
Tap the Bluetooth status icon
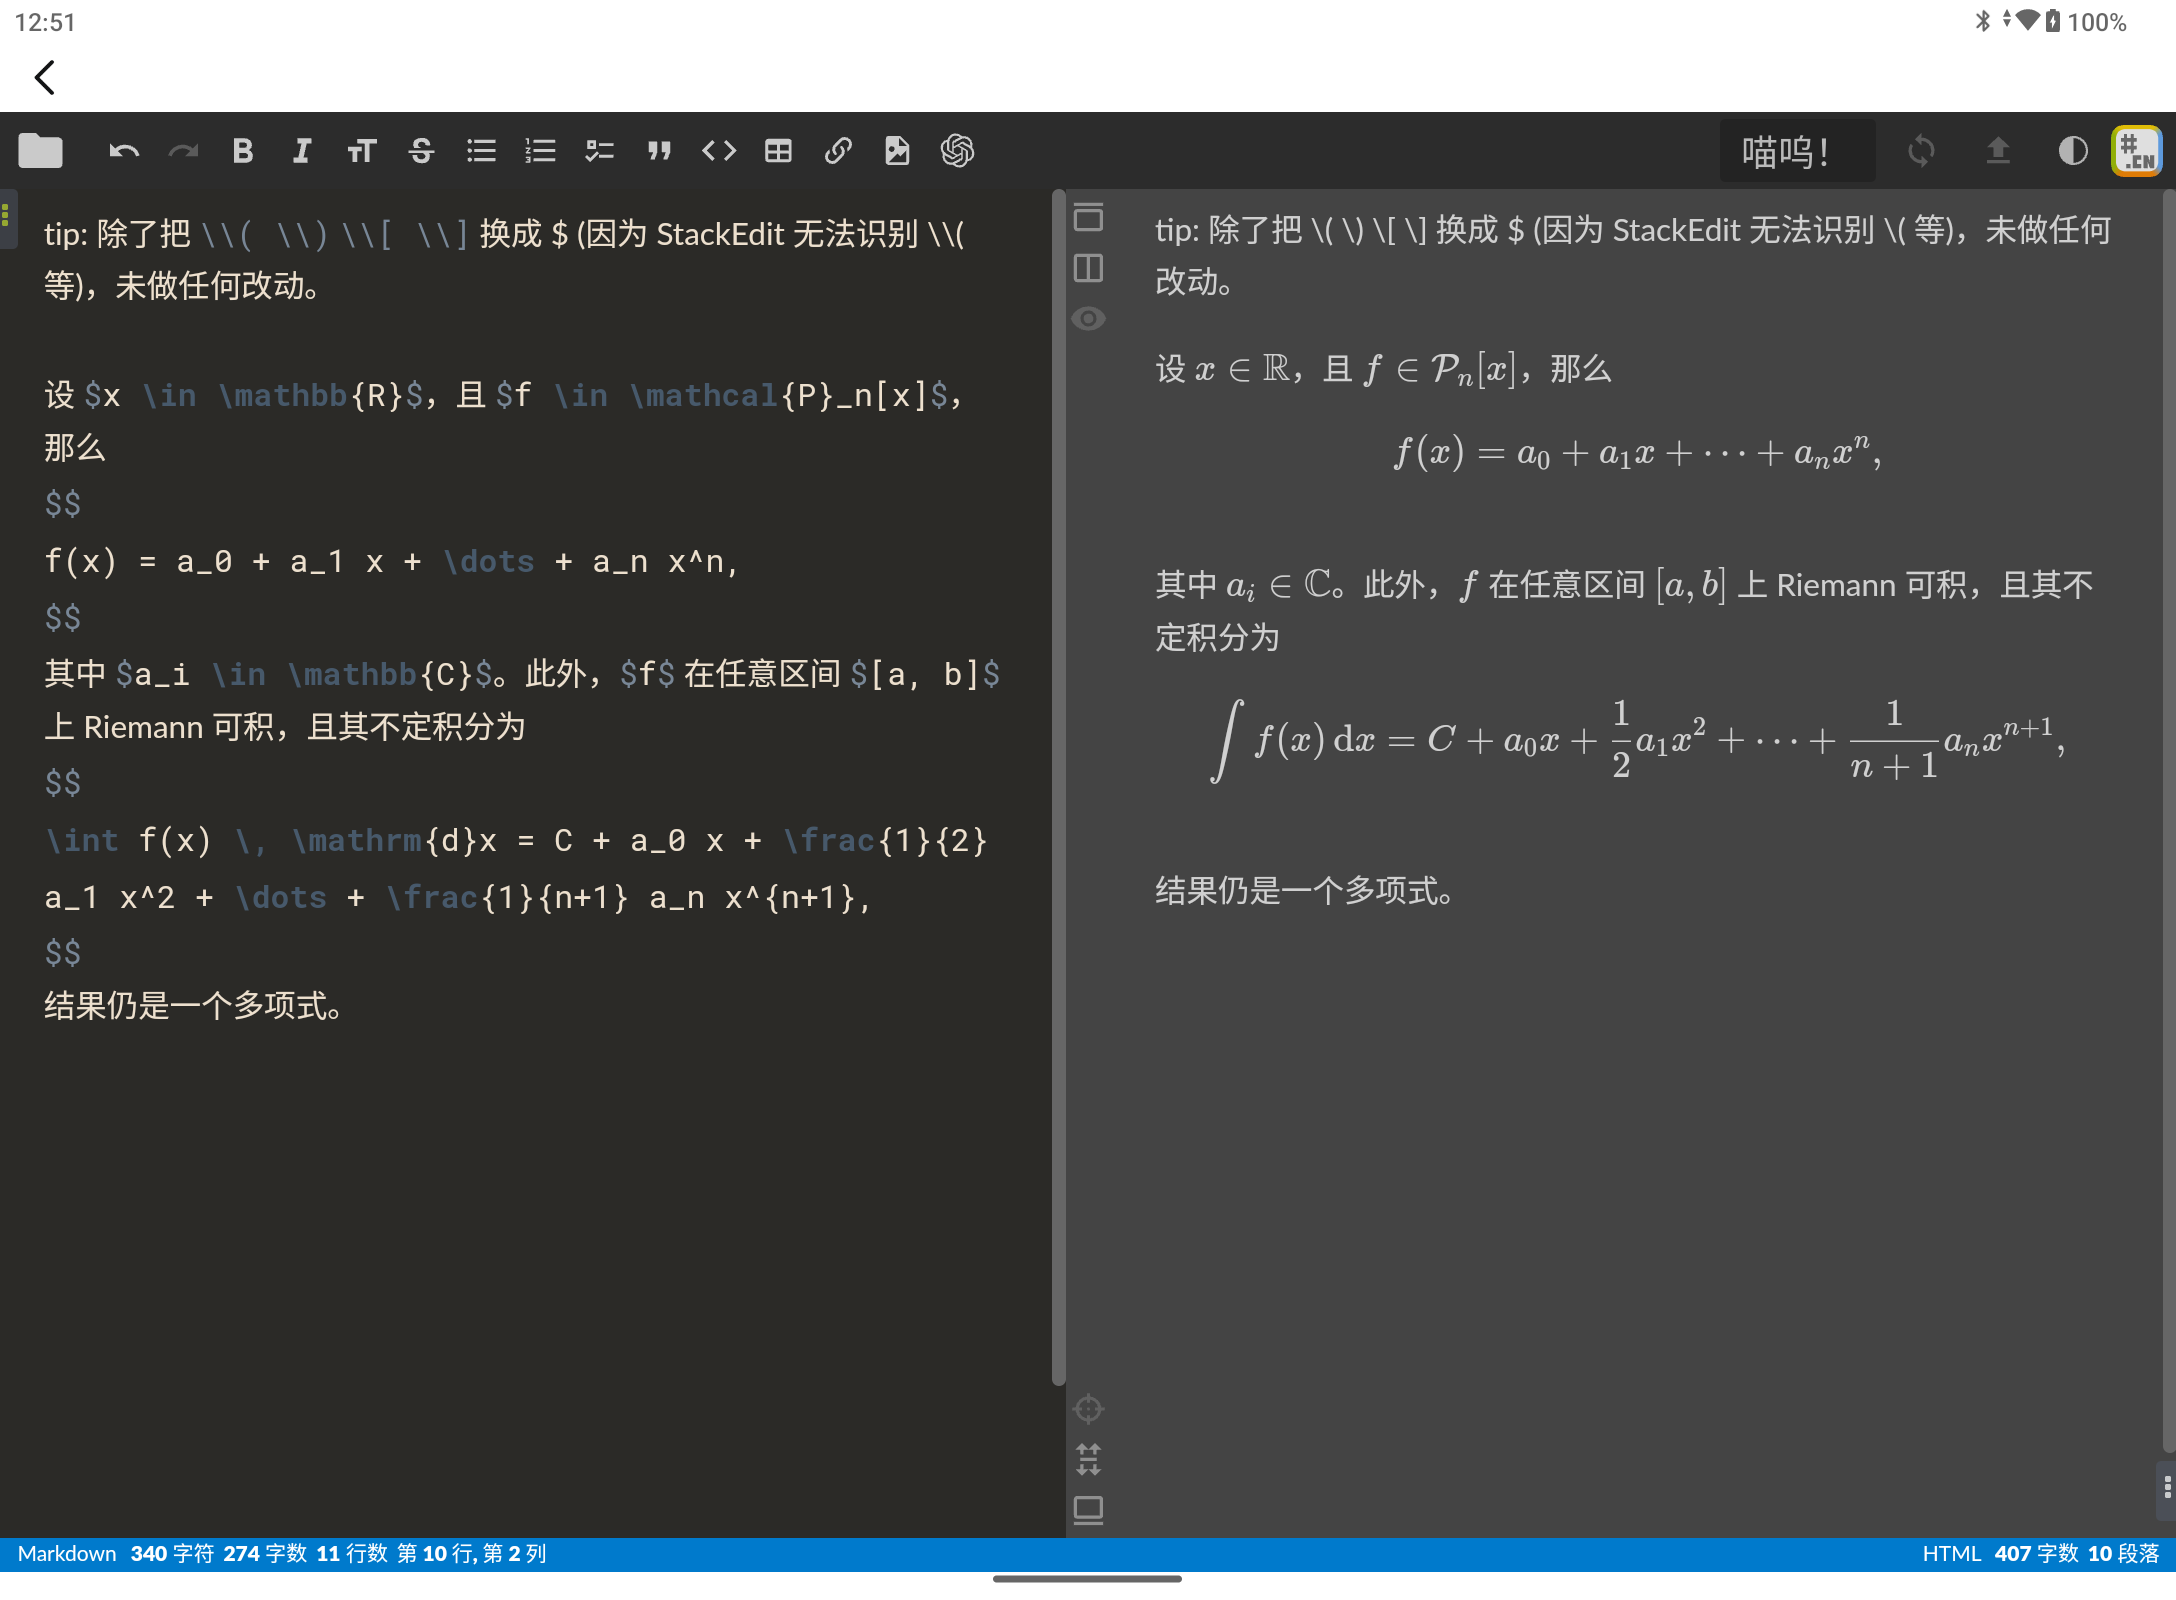coord(1983,21)
